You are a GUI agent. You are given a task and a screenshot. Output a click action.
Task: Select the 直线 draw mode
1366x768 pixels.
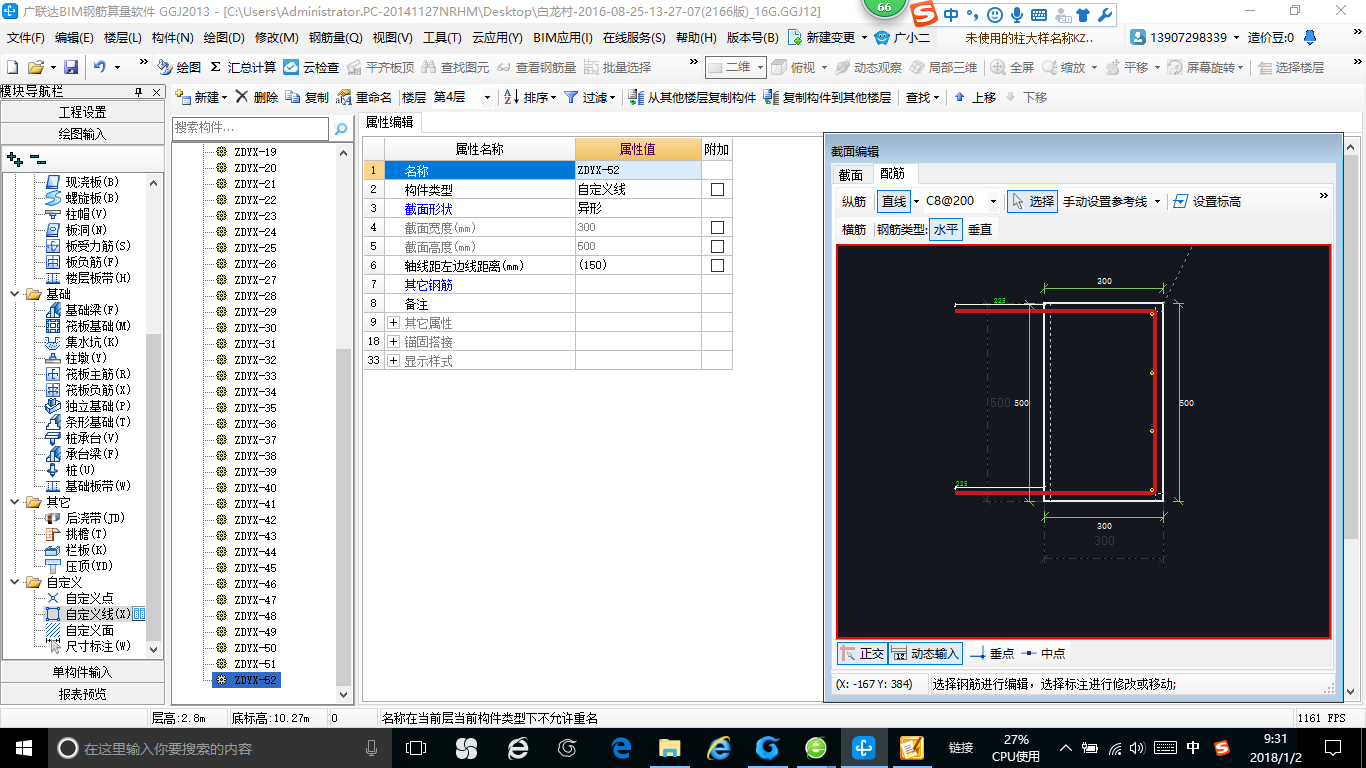click(x=893, y=201)
